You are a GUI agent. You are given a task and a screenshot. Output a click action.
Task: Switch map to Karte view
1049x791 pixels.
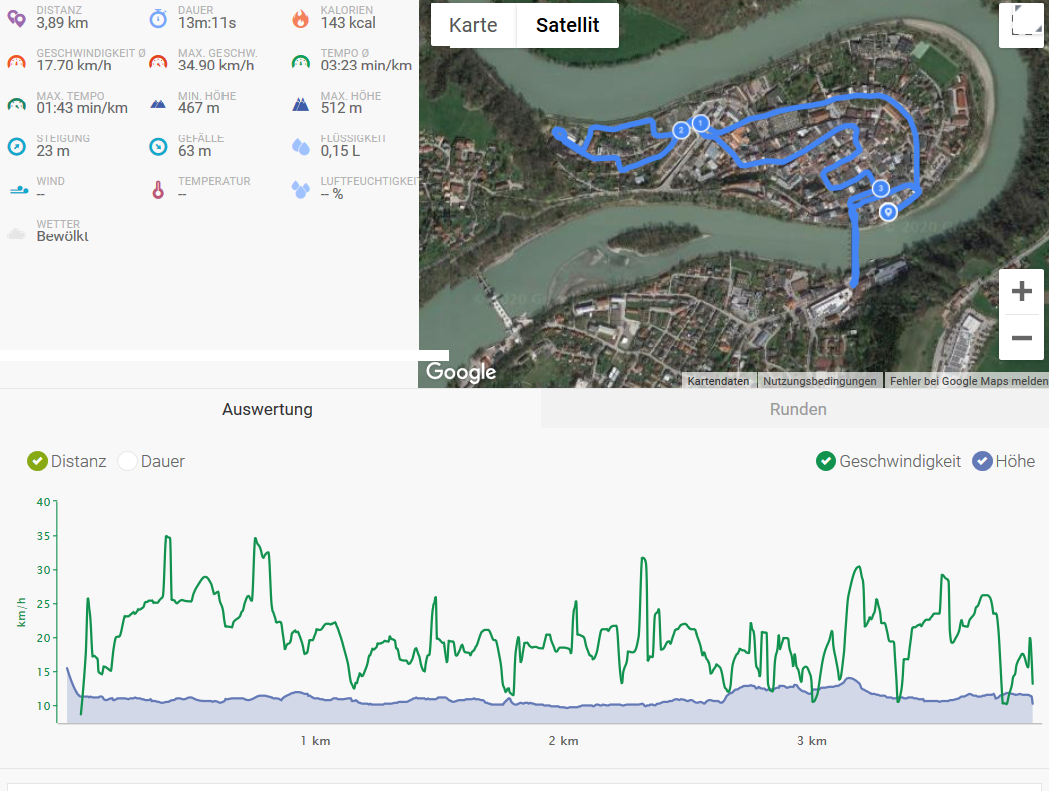473,25
